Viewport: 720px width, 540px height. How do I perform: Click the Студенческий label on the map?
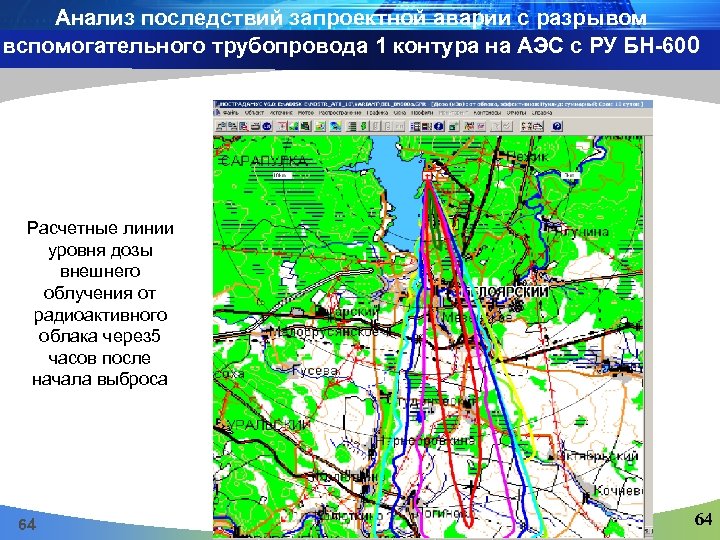pyautogui.click(x=434, y=401)
